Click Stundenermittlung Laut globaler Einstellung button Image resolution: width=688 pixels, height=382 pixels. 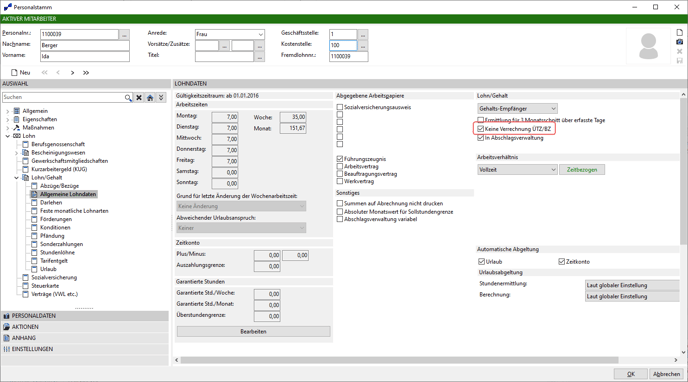point(632,286)
